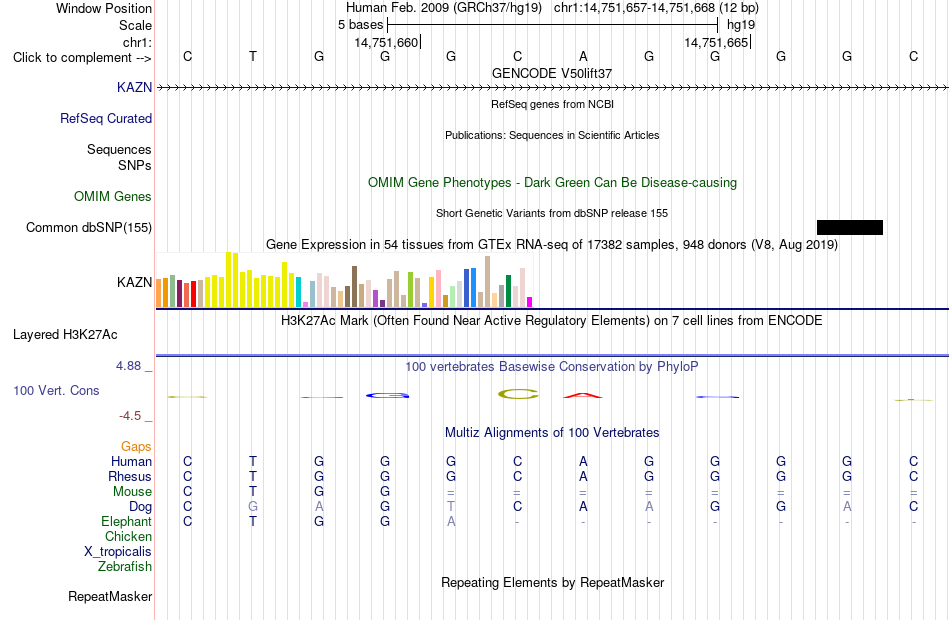Click the Dog species row label
950x620 pixels.
click(x=140, y=507)
